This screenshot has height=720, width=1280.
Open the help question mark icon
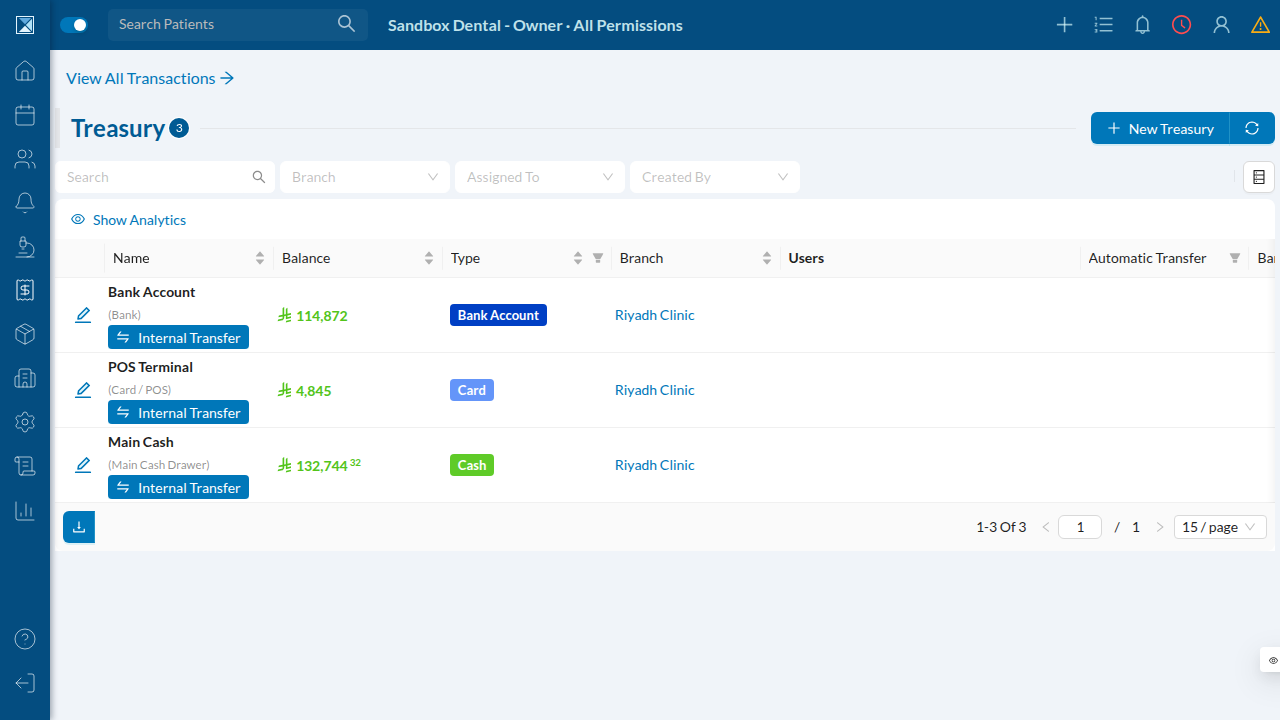[25, 639]
